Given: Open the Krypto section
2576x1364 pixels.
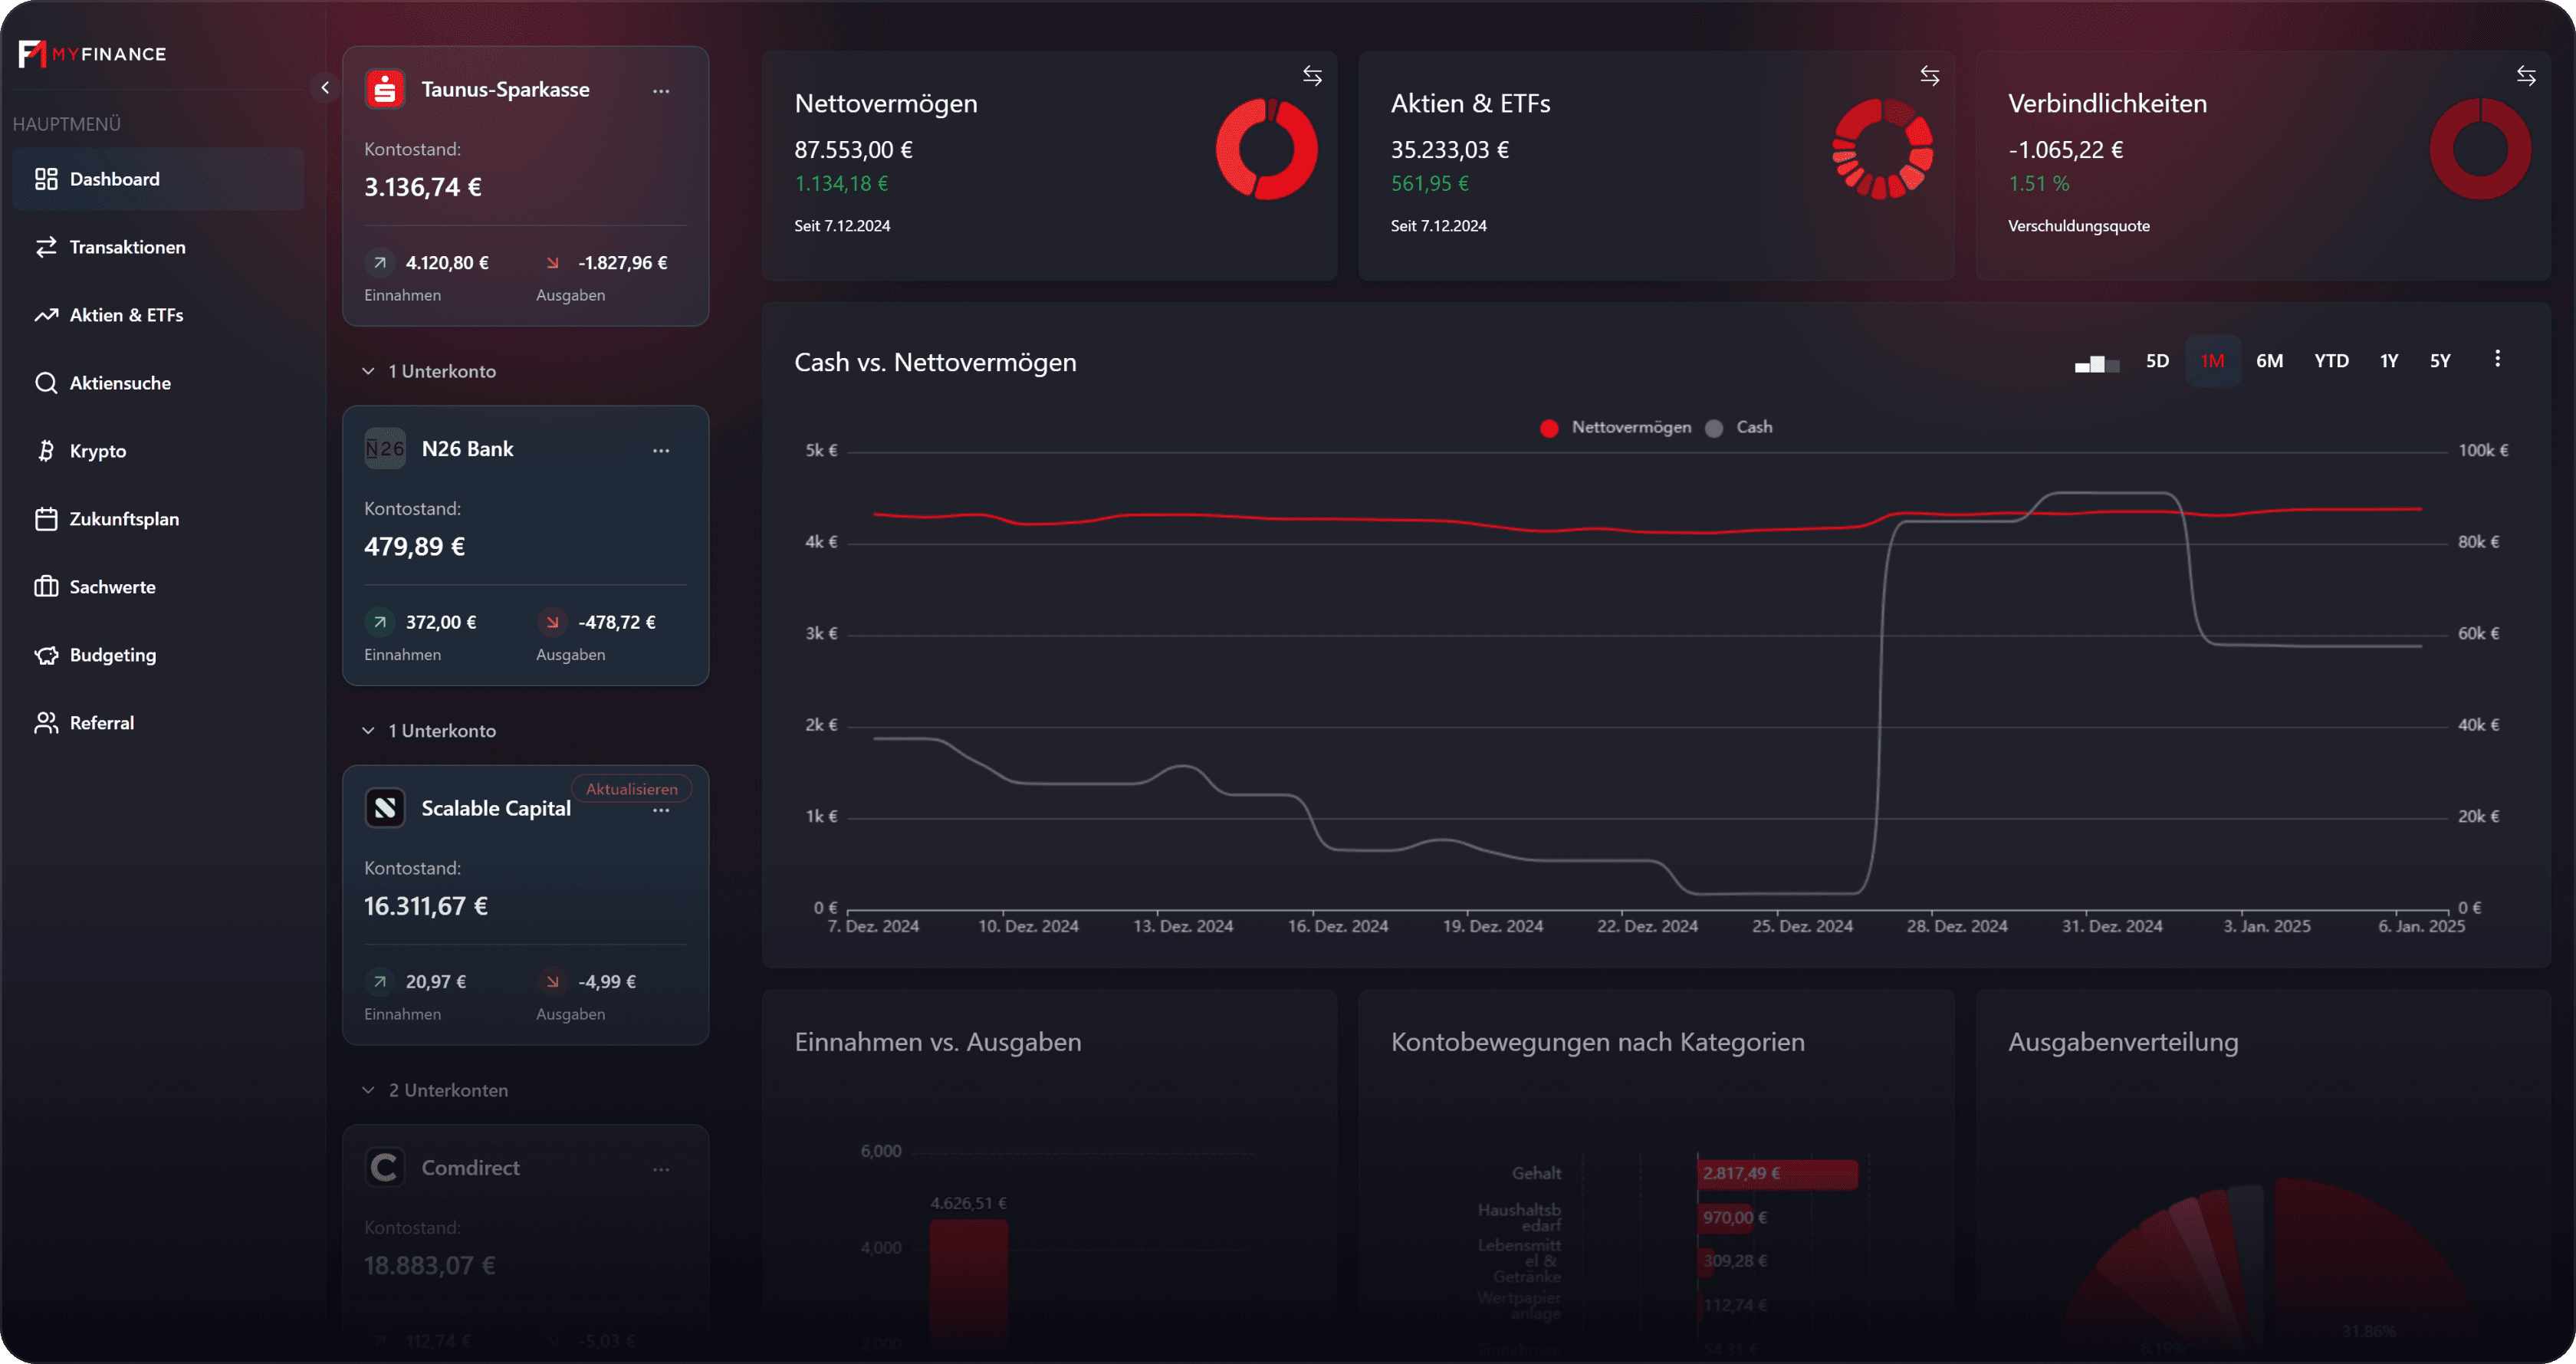Looking at the screenshot, I should 158,451.
